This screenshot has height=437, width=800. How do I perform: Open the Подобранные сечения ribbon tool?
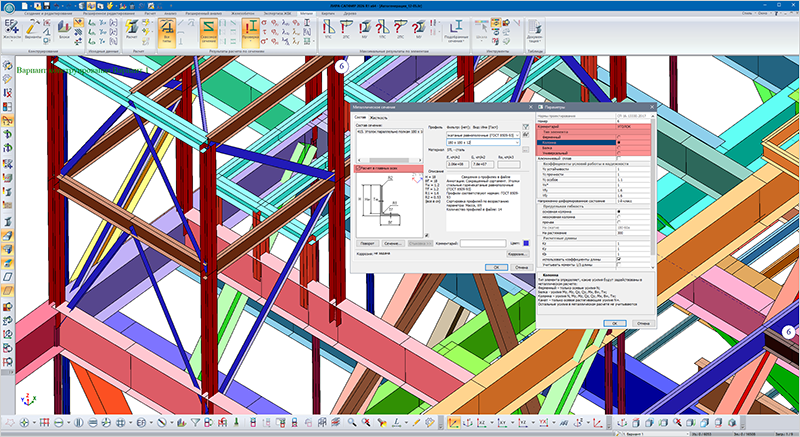pos(456,31)
